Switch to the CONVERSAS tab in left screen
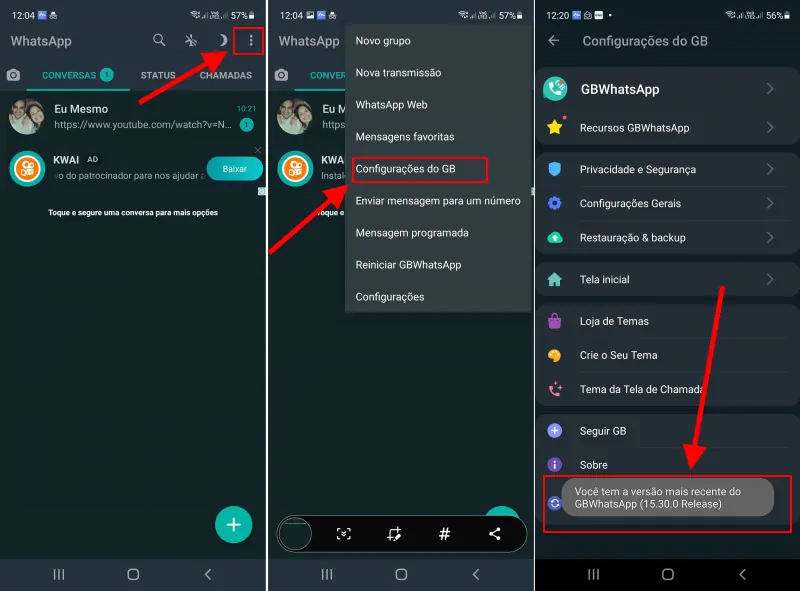The image size is (800, 591). (78, 76)
